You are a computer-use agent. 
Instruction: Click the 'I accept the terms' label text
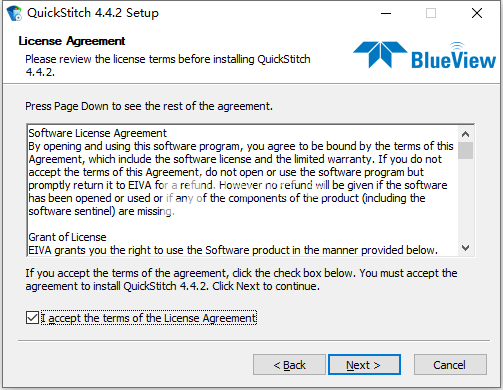tap(149, 318)
